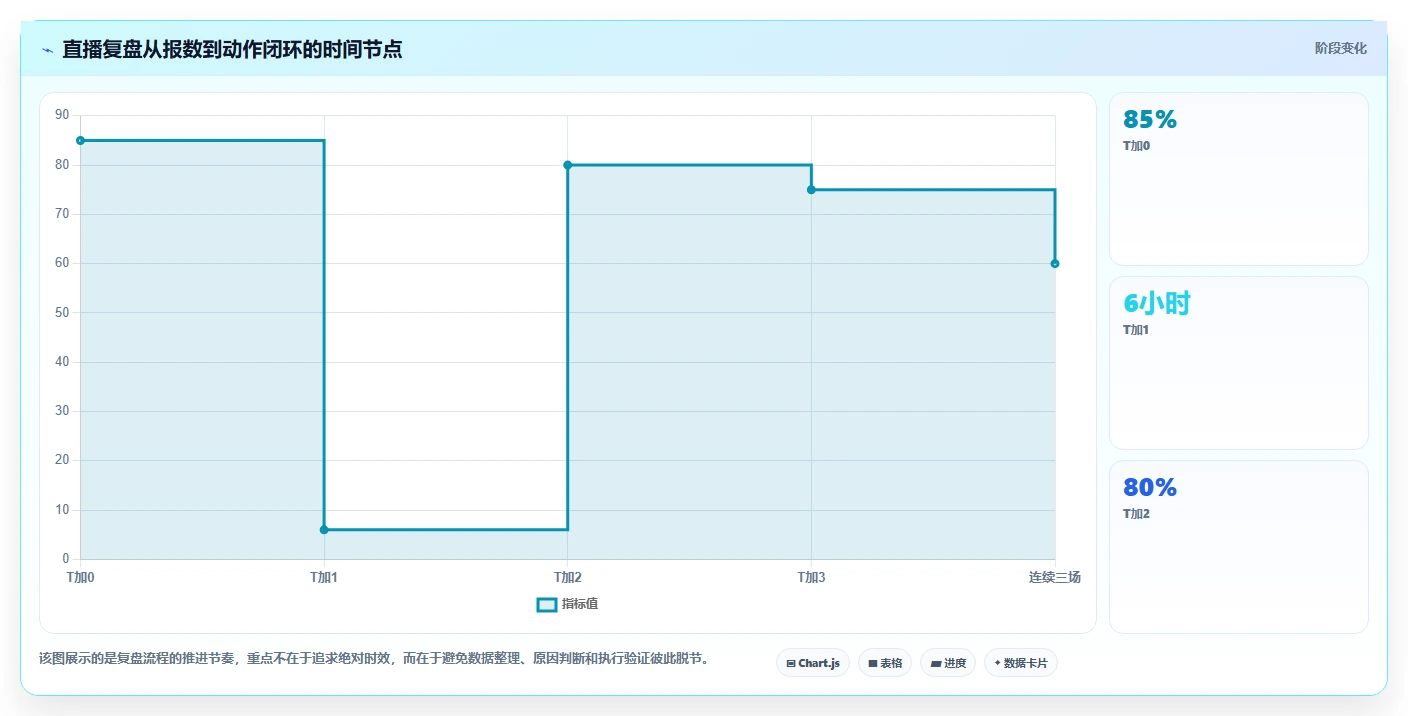
Task: Click the 指标值 legend color box
Action: tap(546, 604)
